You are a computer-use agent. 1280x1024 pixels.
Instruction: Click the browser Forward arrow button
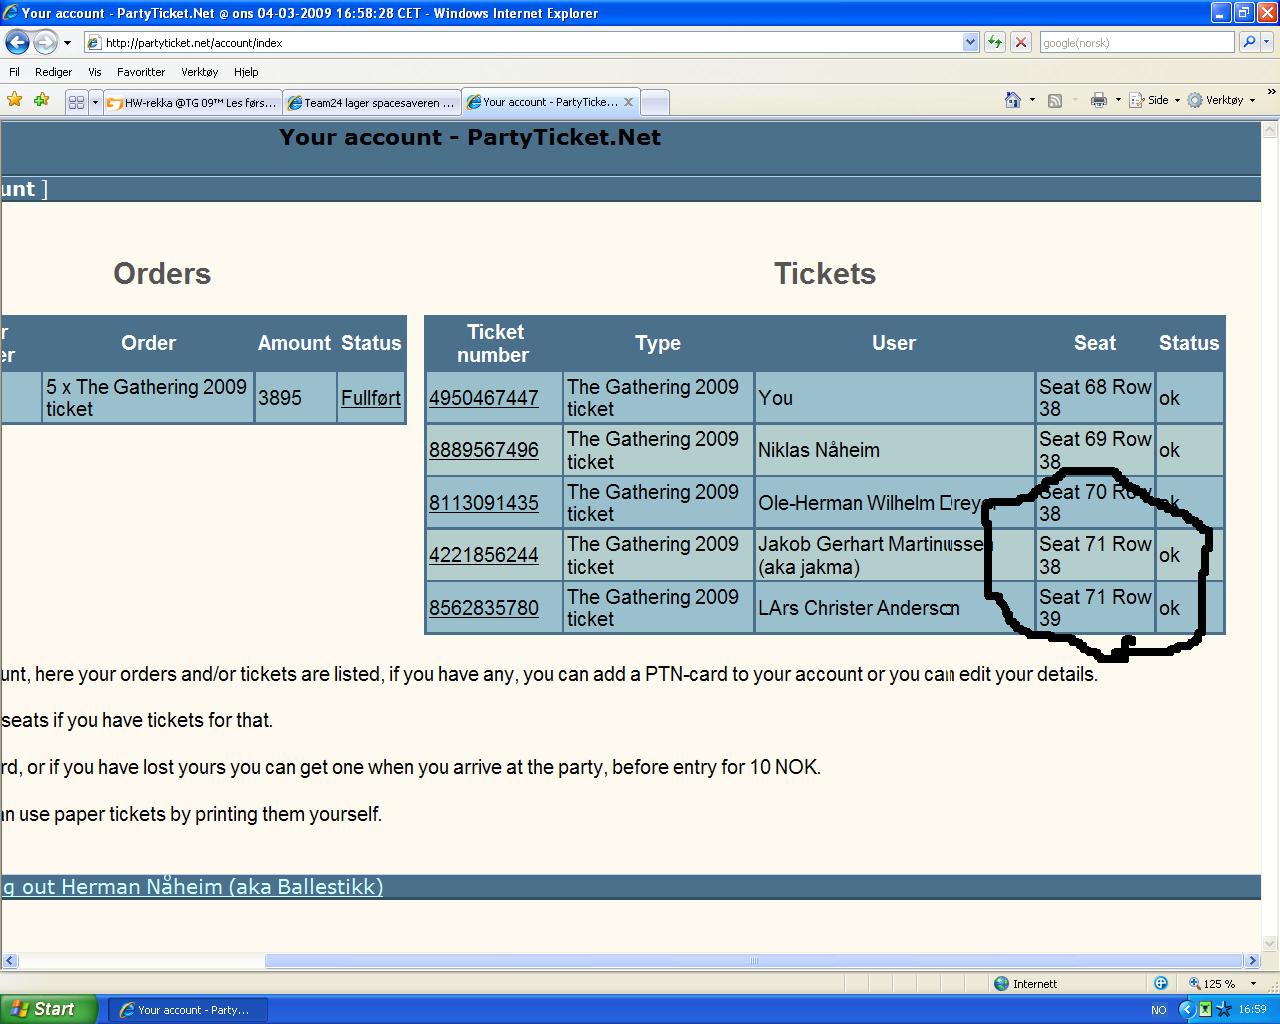coord(46,43)
